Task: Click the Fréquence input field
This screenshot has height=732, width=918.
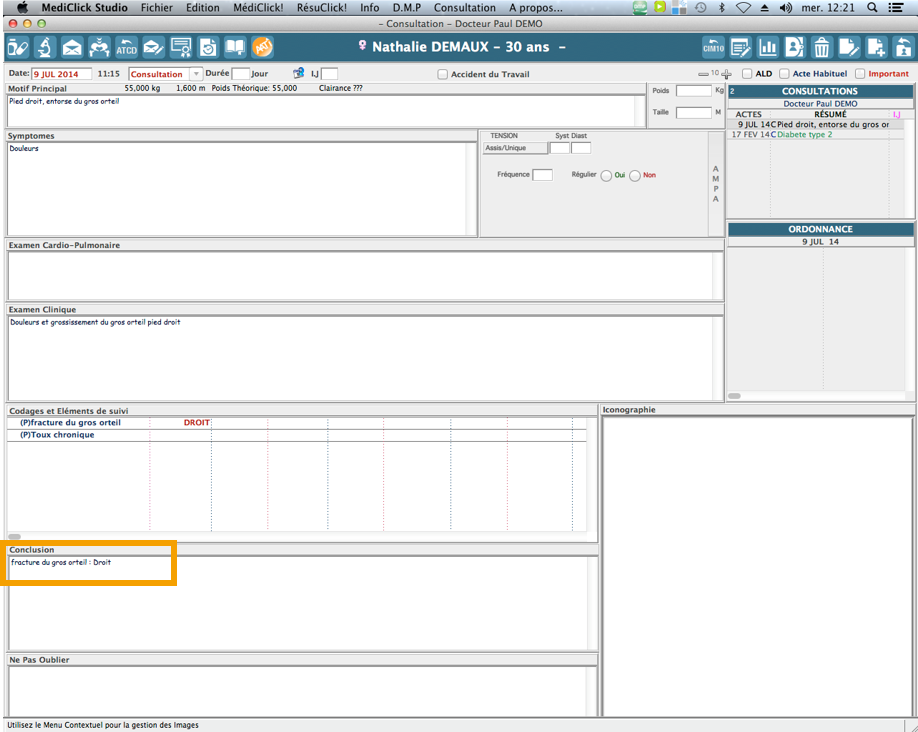Action: 542,175
